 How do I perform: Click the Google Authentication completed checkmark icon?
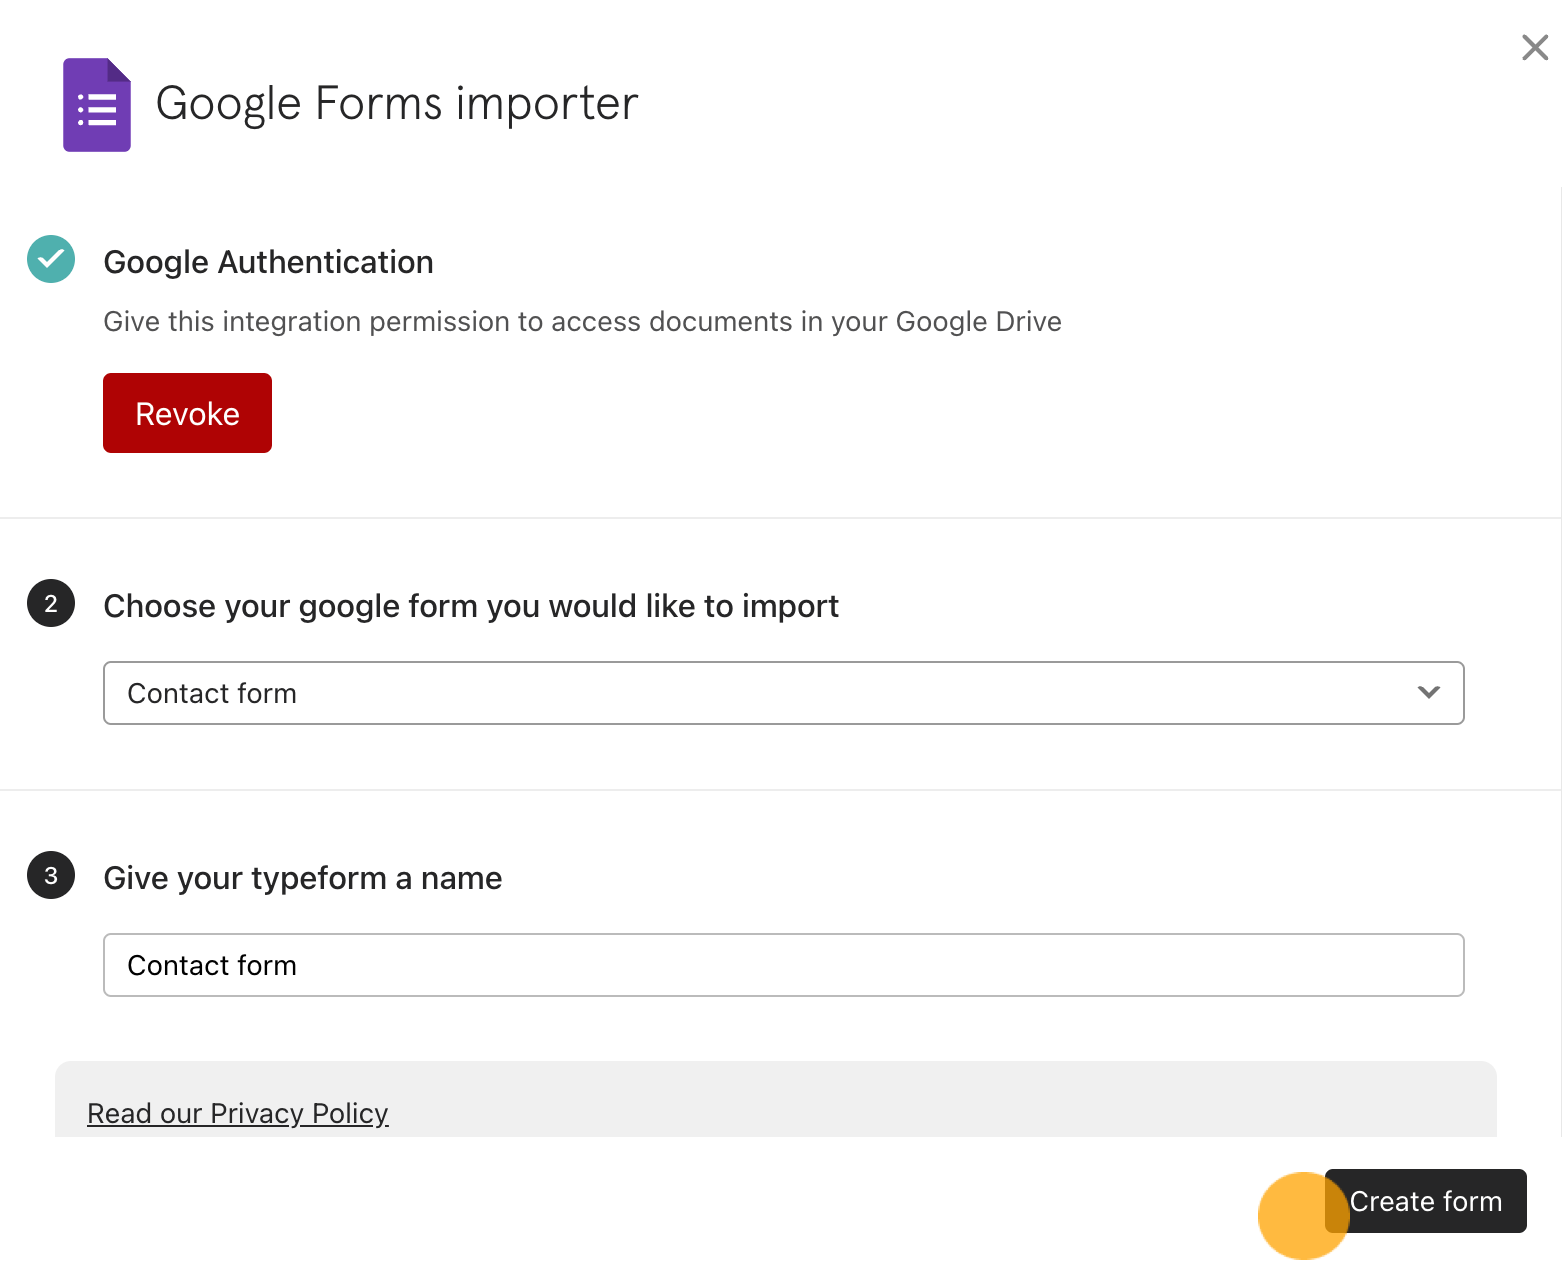click(51, 259)
